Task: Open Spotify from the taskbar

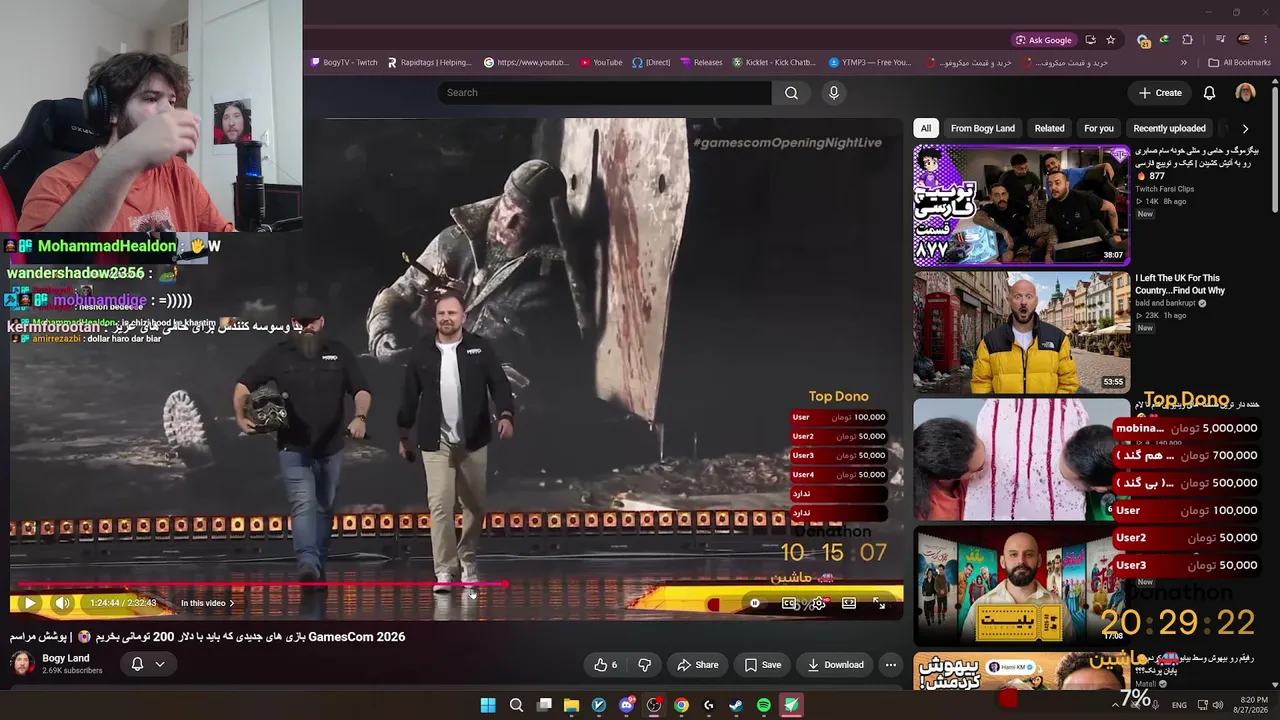Action: point(764,705)
